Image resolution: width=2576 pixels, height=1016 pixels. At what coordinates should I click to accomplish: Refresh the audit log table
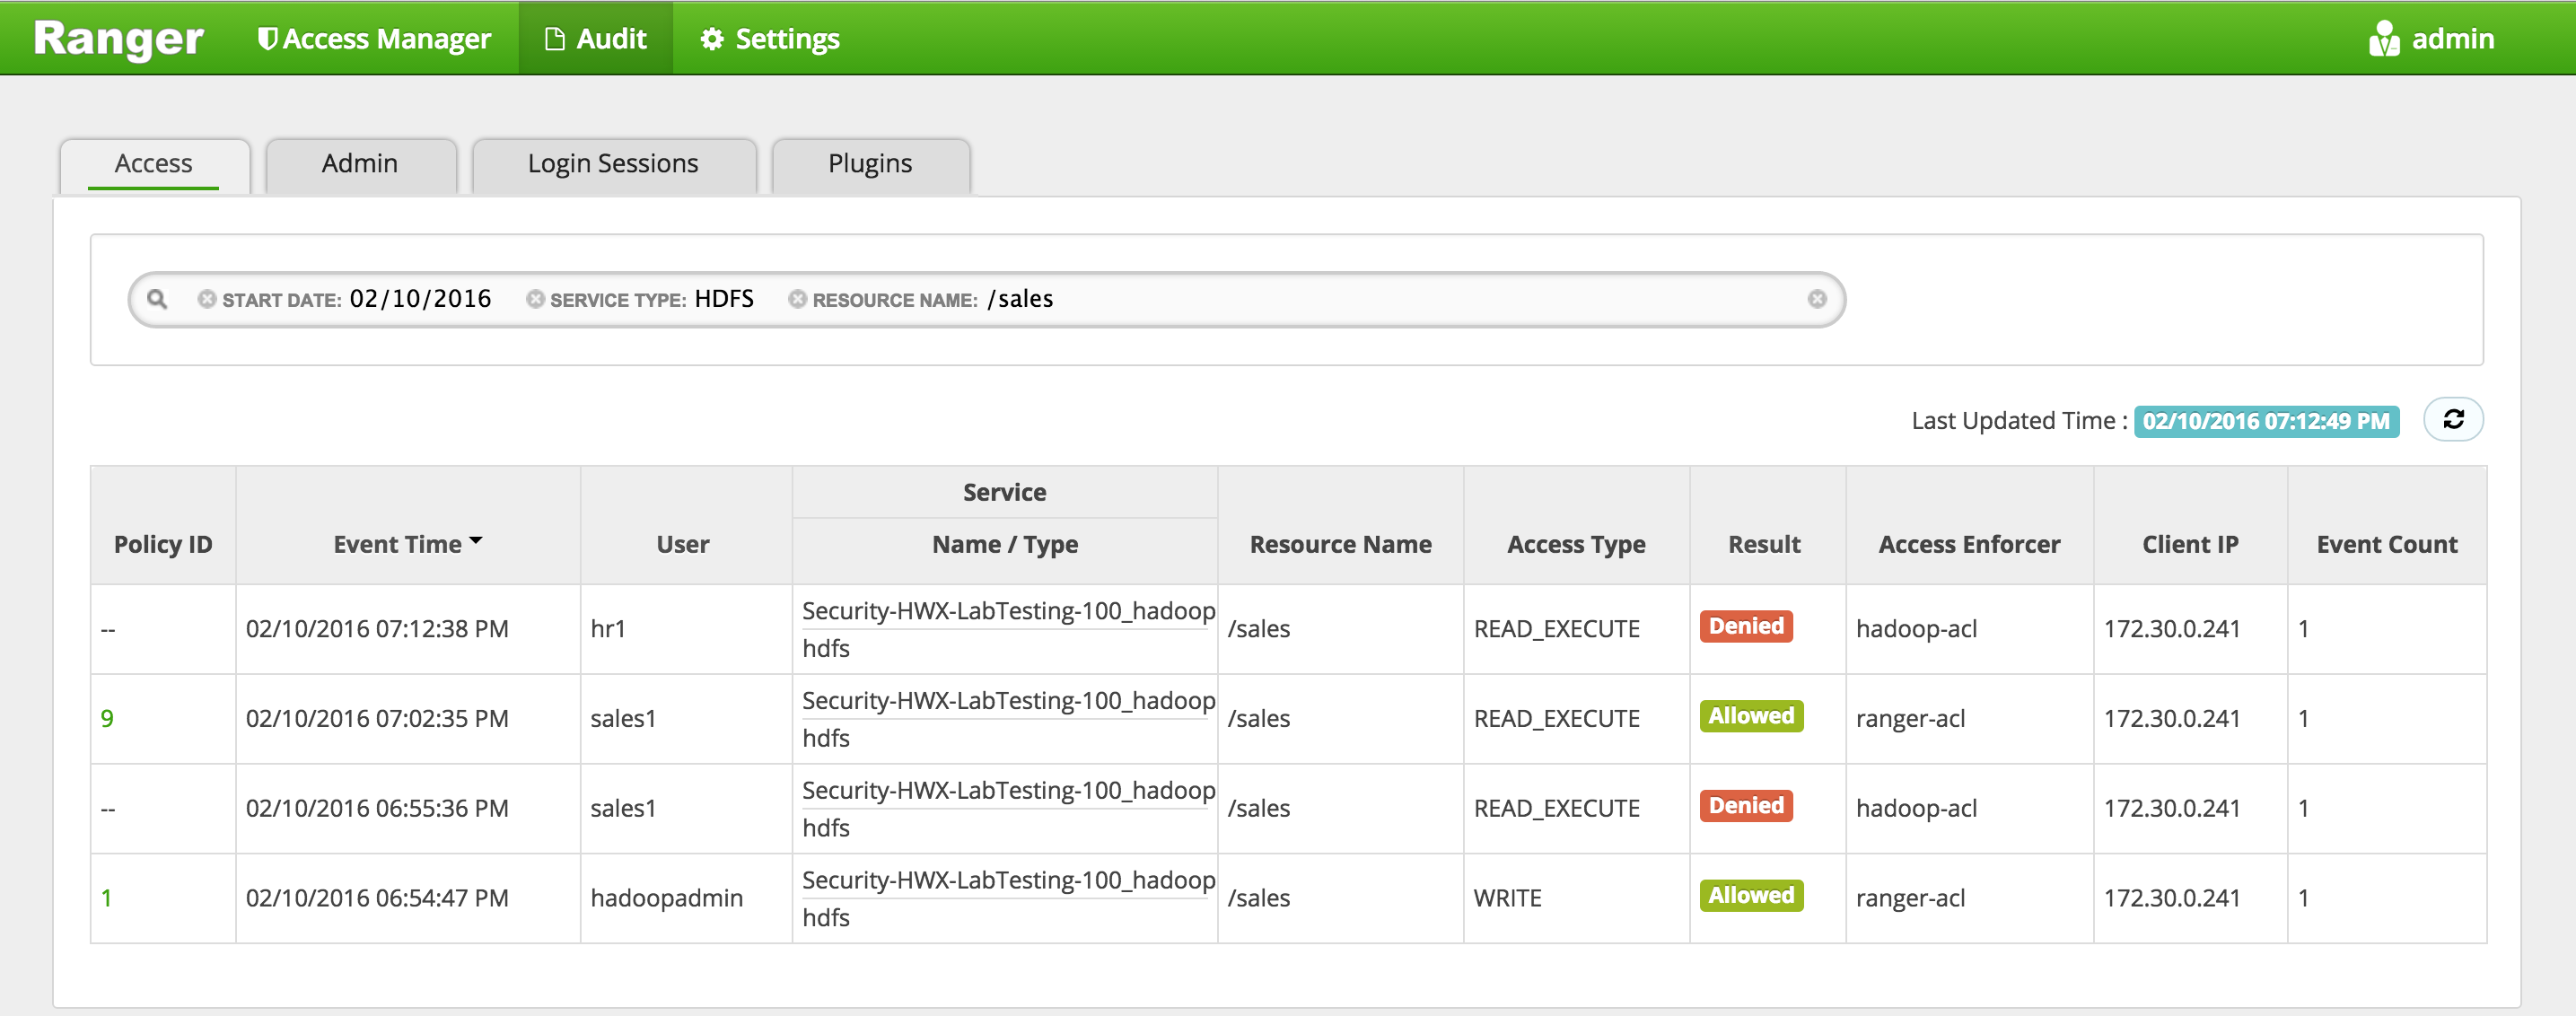[x=2452, y=419]
